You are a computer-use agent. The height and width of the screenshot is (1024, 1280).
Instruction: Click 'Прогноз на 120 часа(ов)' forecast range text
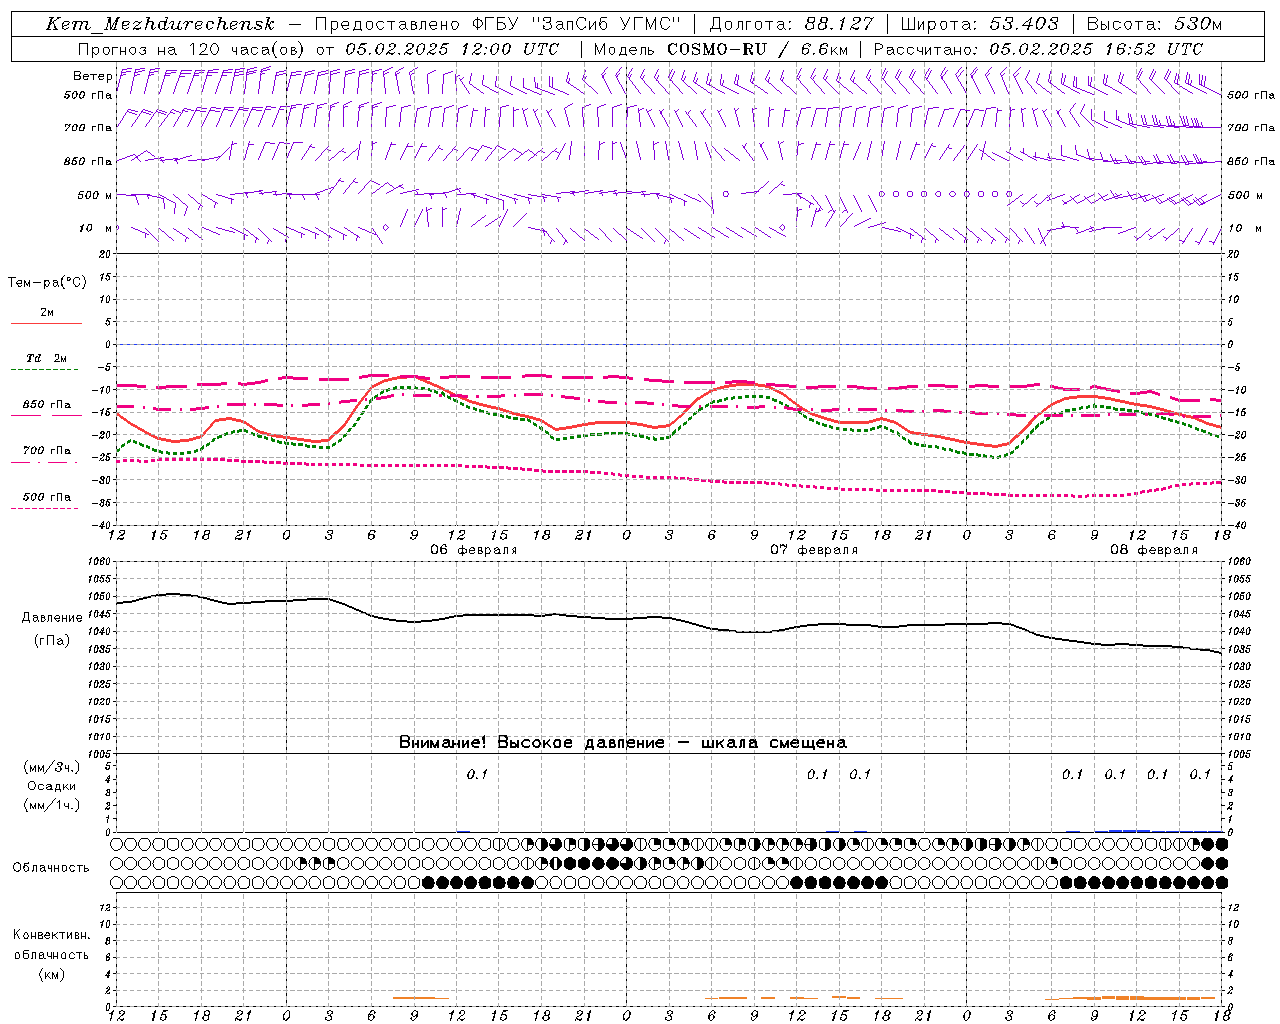pyautogui.click(x=191, y=49)
